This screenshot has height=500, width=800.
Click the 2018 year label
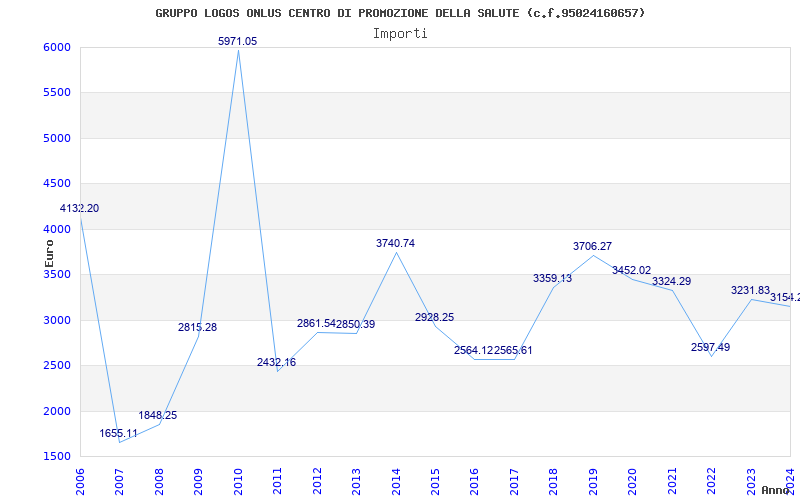pyautogui.click(x=554, y=482)
